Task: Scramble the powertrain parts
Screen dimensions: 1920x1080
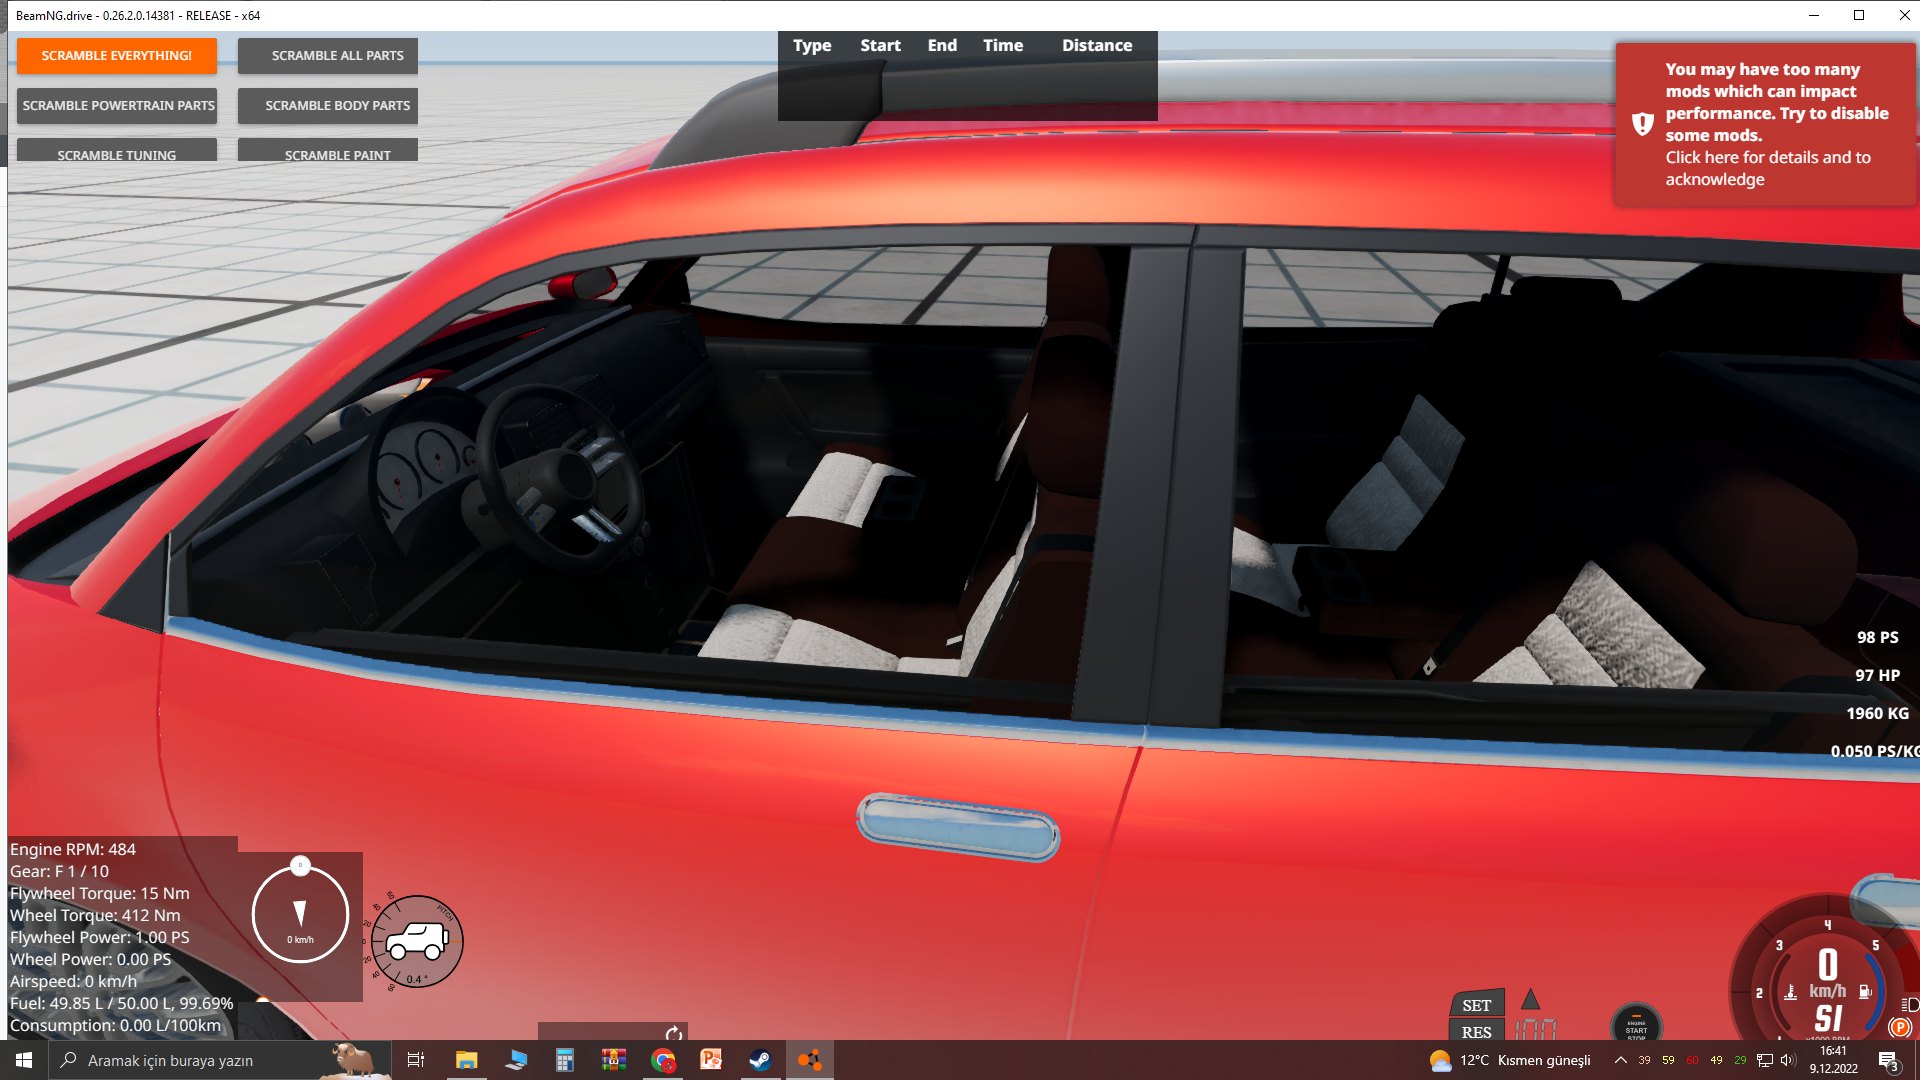Action: click(117, 106)
